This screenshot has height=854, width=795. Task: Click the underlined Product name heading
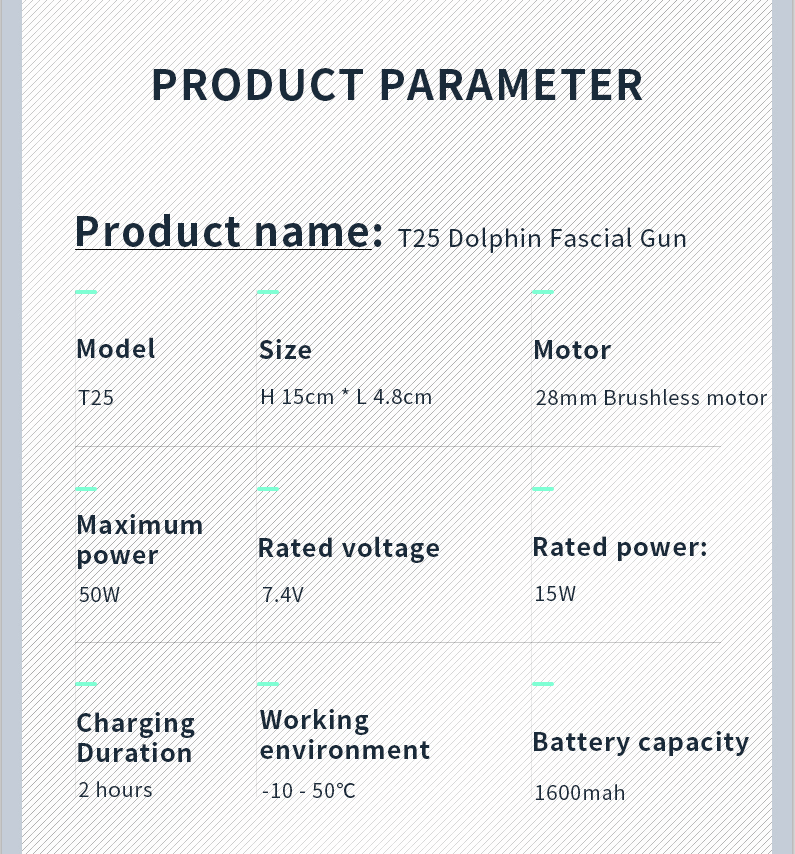pyautogui.click(x=228, y=231)
